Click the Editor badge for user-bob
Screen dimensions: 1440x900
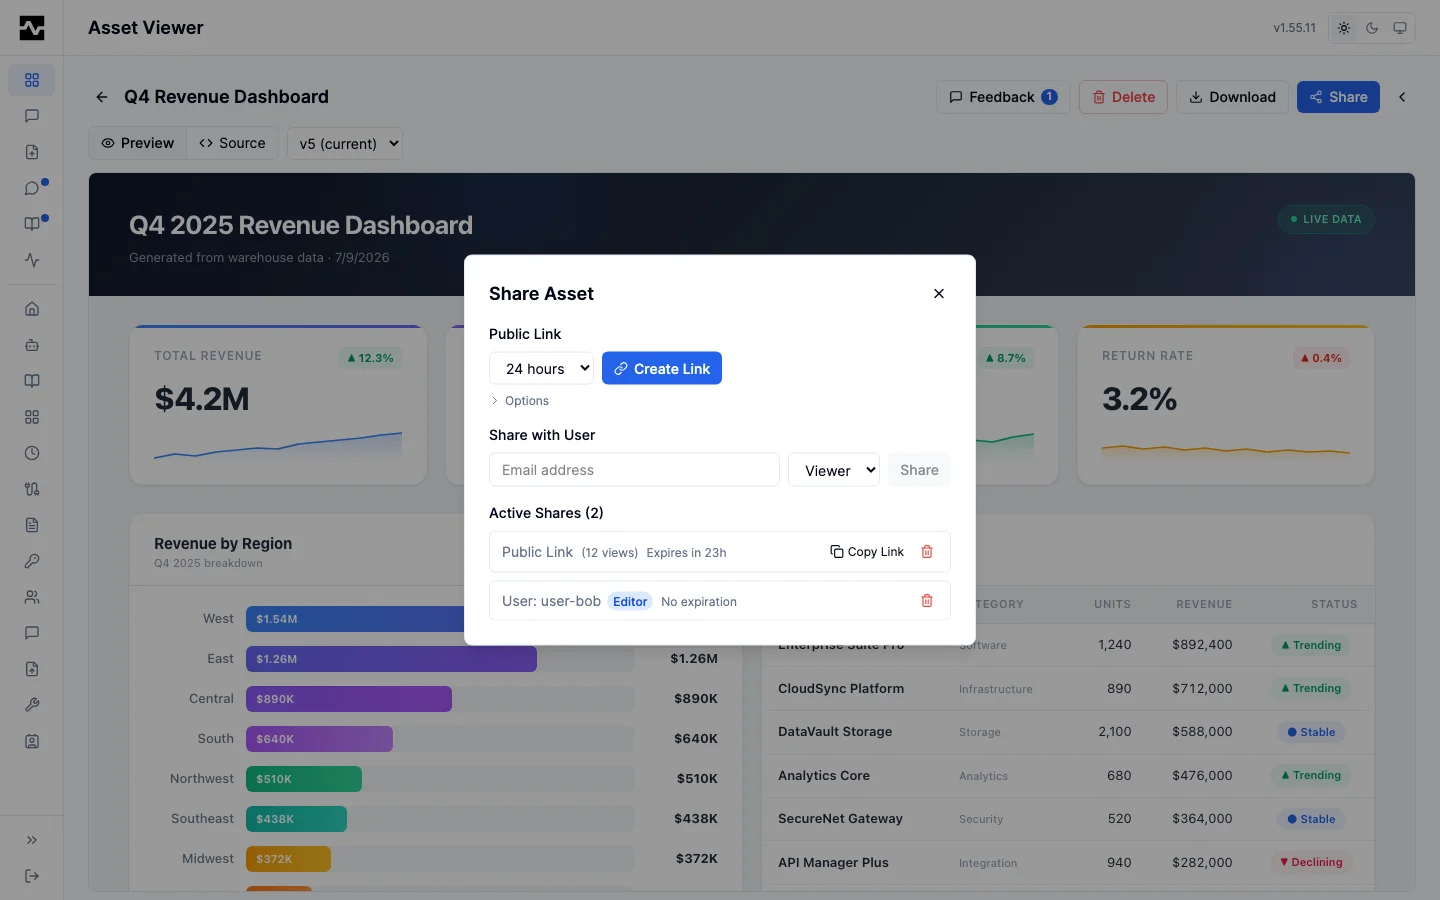630,601
